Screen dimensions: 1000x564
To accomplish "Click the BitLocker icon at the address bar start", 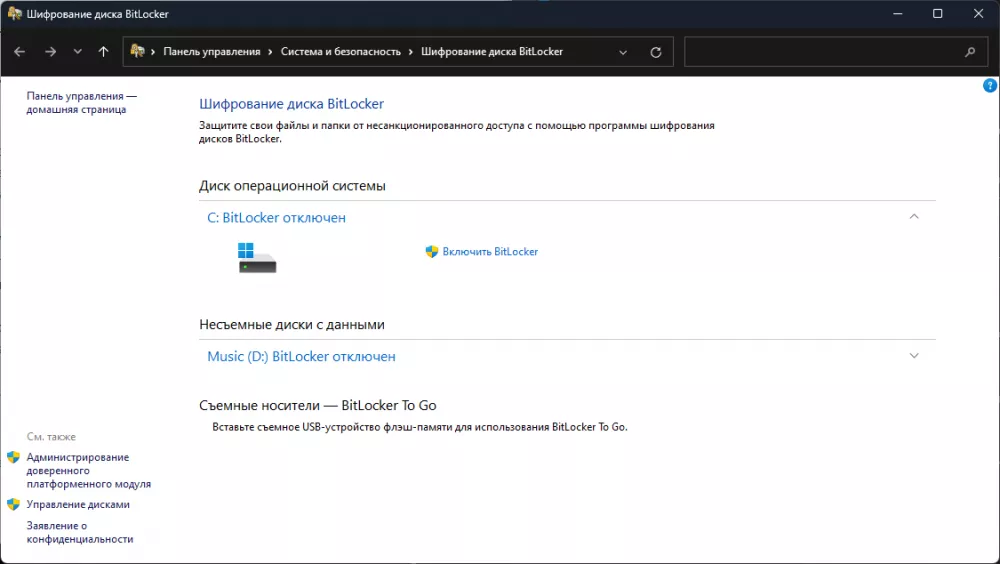I will pos(138,52).
